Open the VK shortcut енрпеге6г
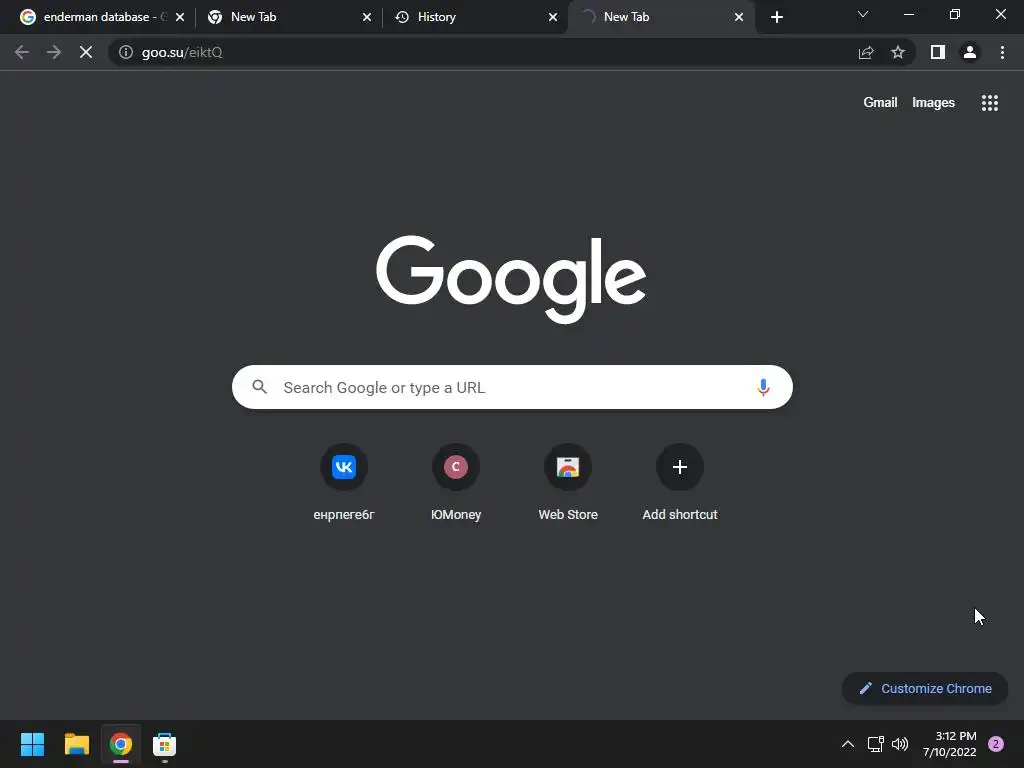Image resolution: width=1024 pixels, height=768 pixels. point(344,482)
